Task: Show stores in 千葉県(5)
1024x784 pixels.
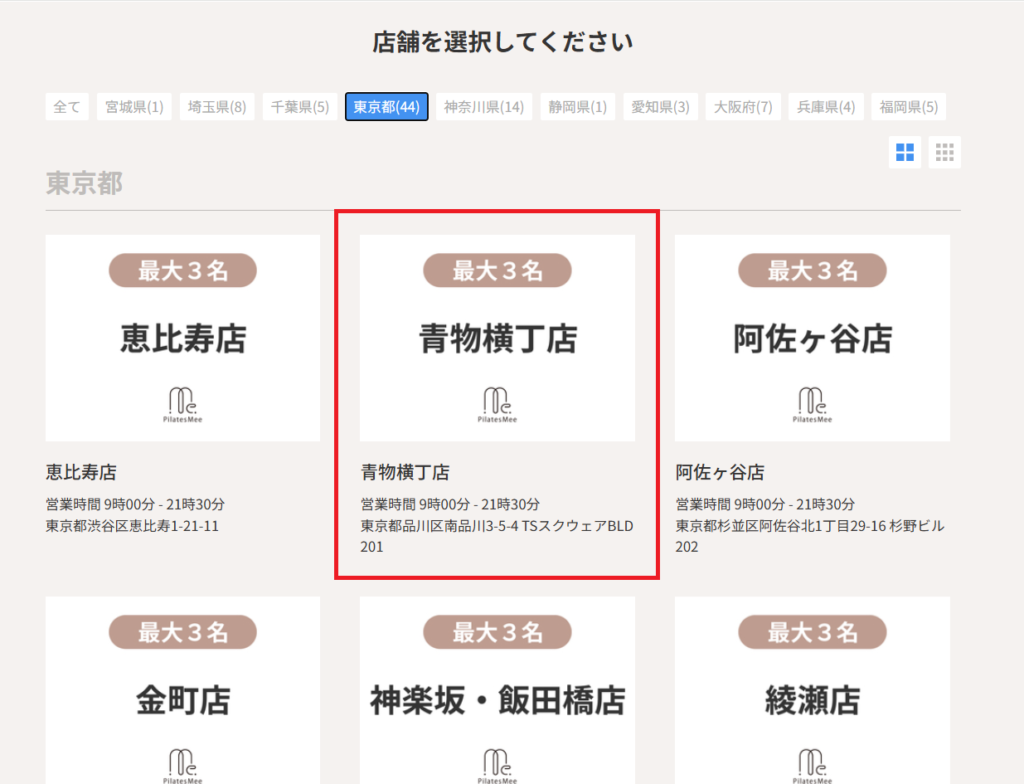Action: coord(300,107)
